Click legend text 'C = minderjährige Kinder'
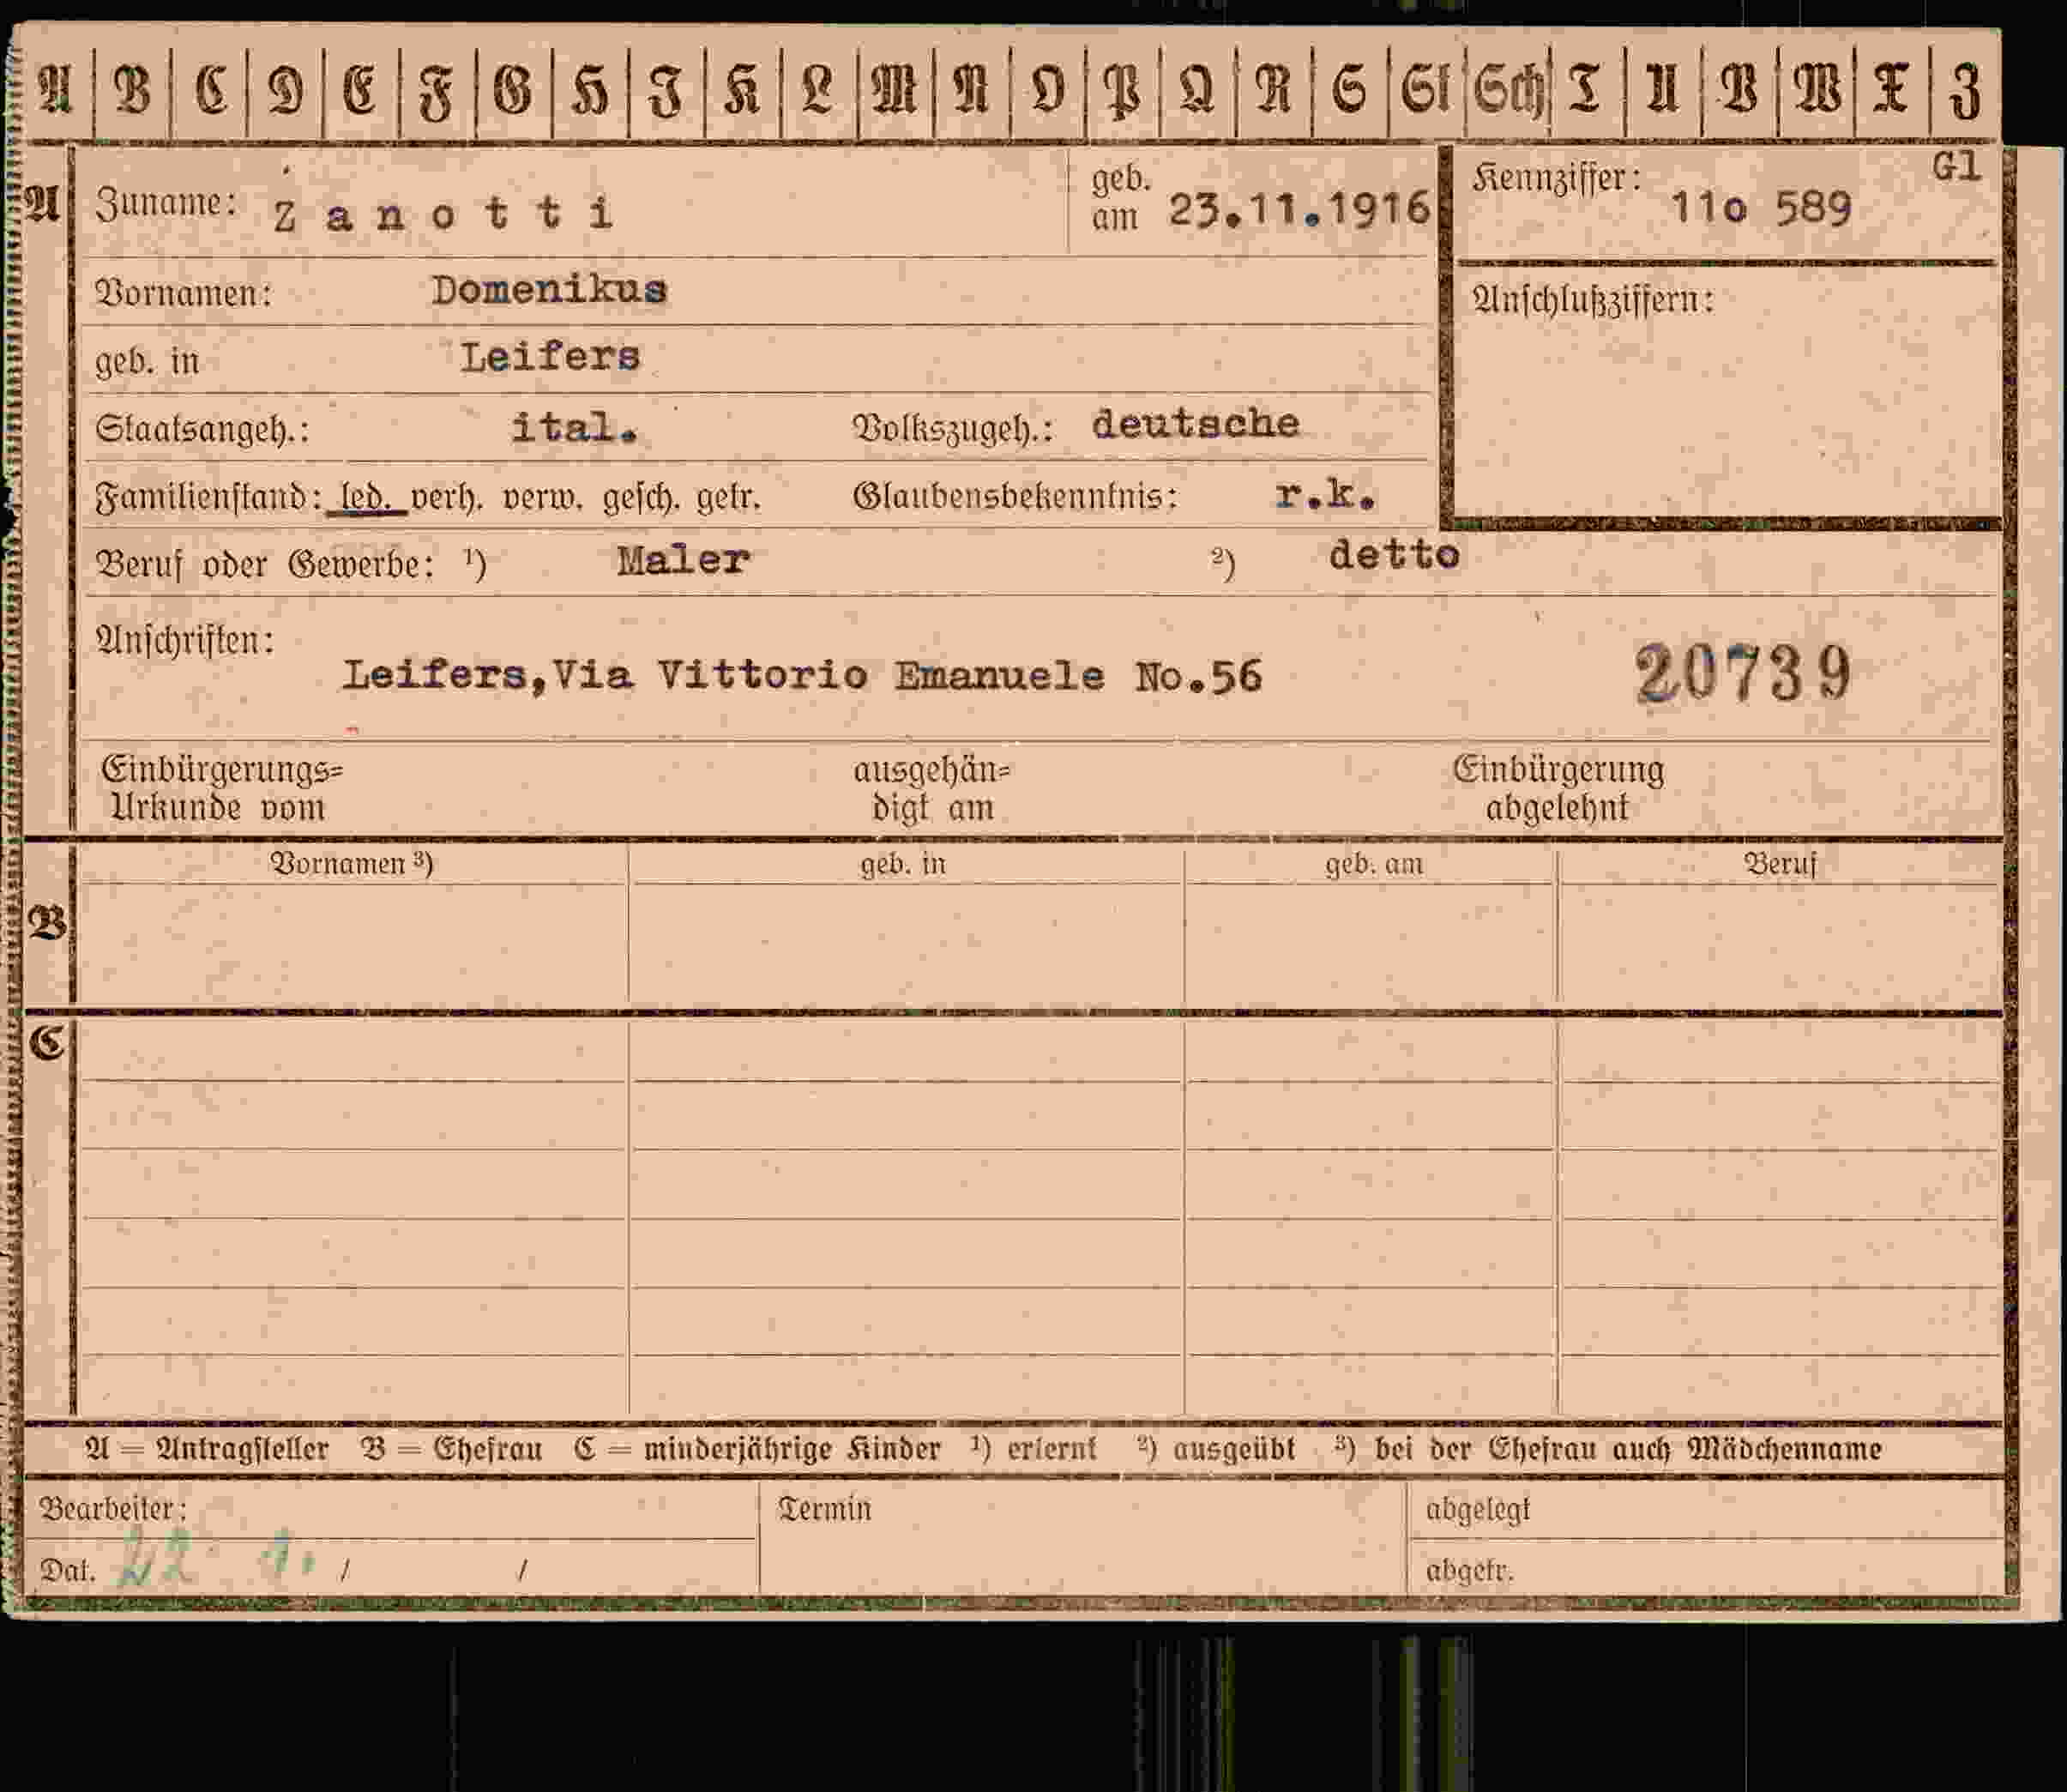Screen dimensions: 2067x1792 [x=757, y=1449]
